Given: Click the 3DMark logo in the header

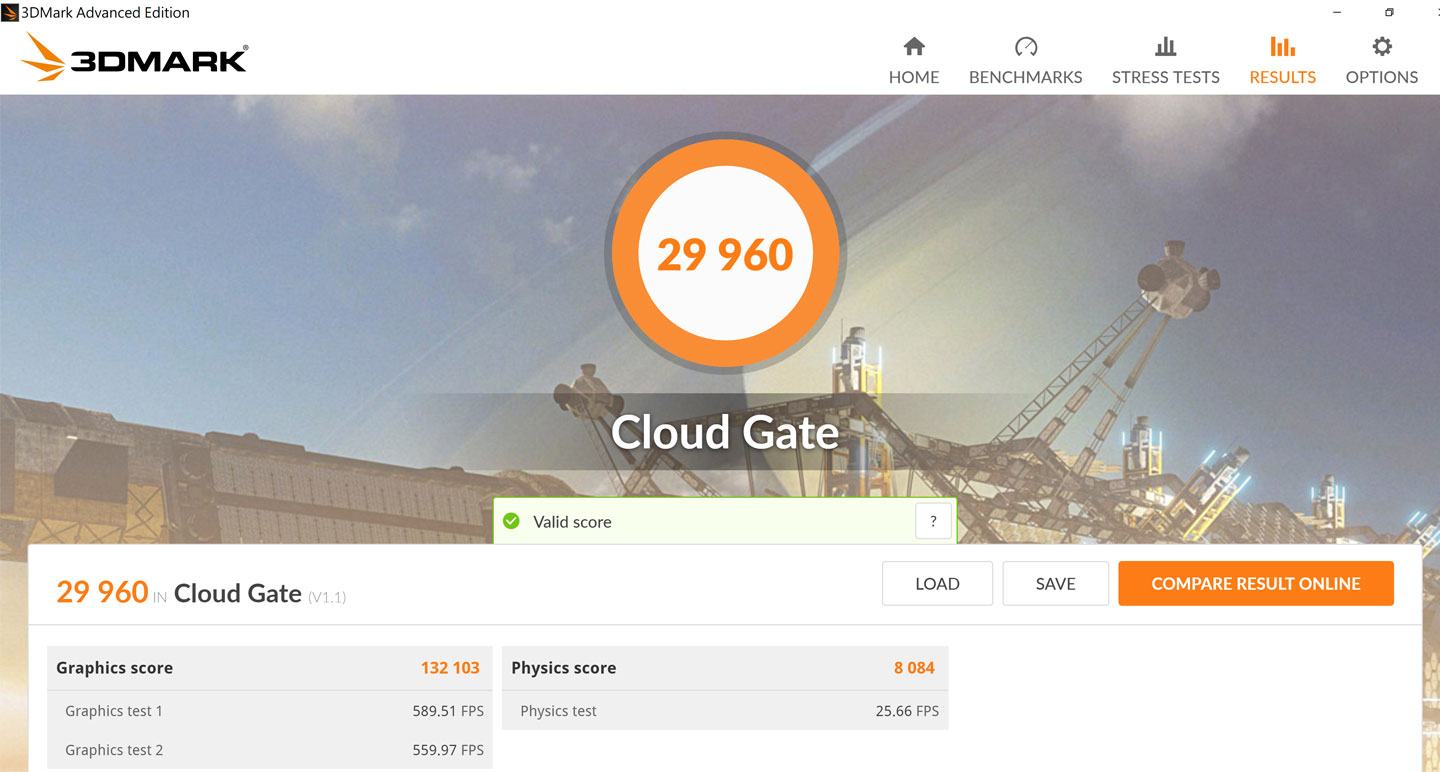Looking at the screenshot, I should pos(134,58).
